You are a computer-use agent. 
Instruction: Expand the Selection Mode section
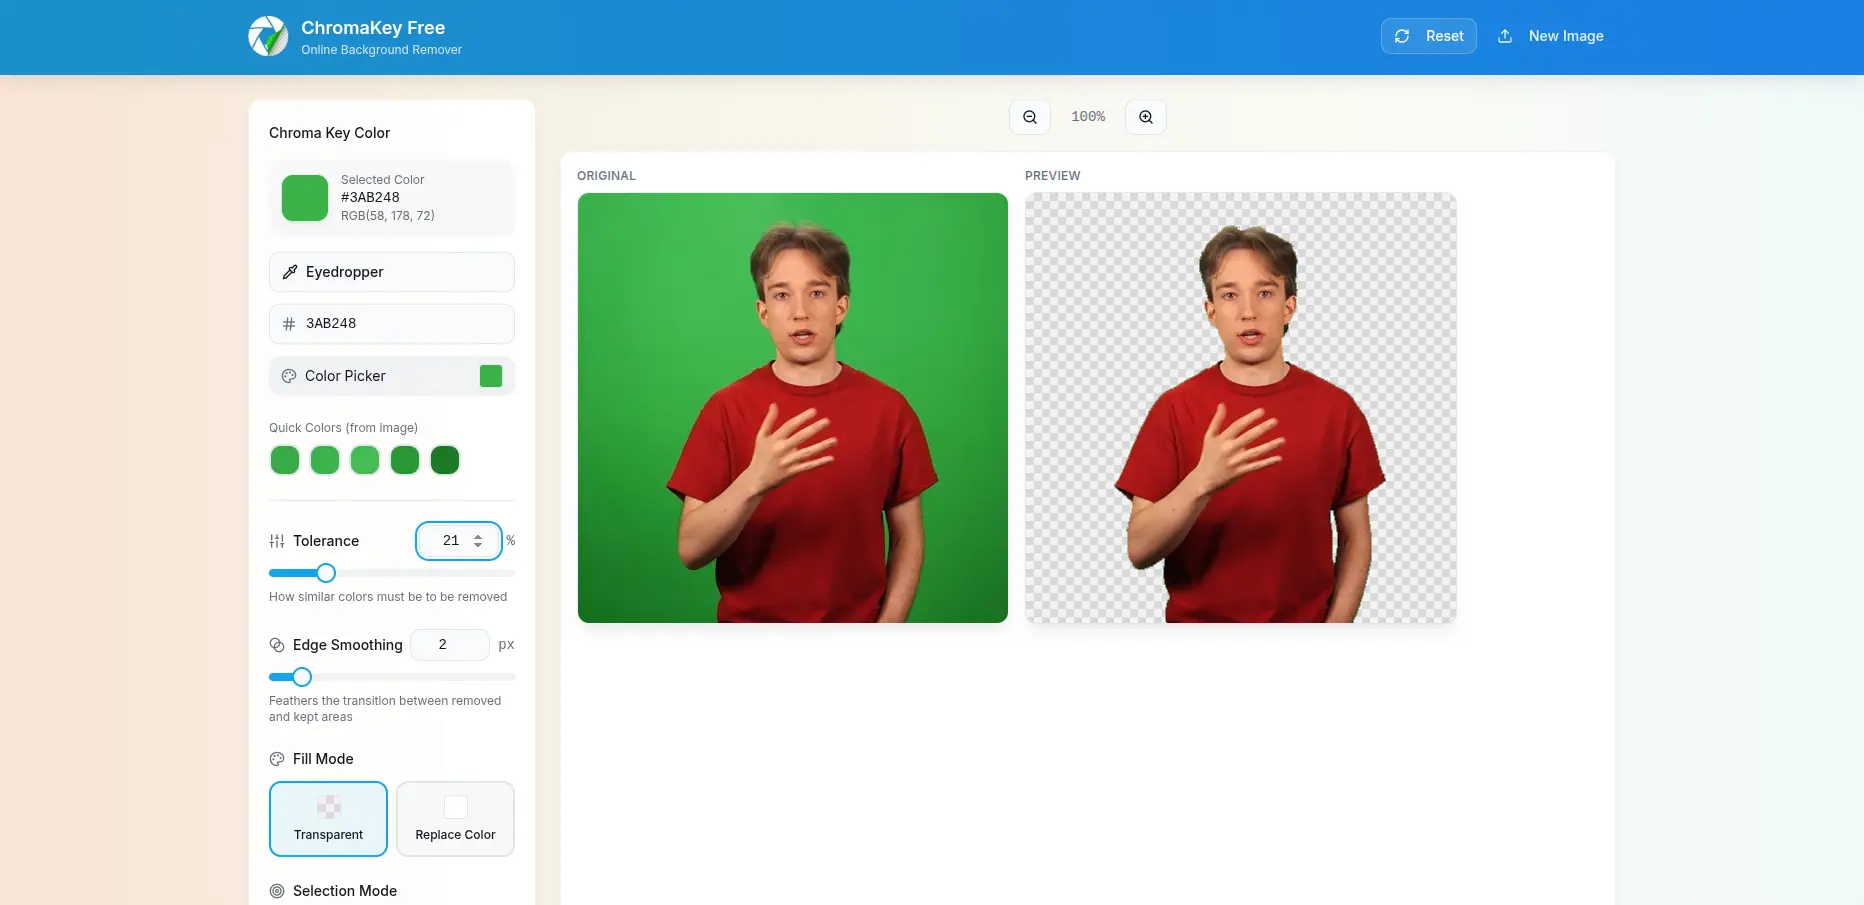(x=344, y=890)
